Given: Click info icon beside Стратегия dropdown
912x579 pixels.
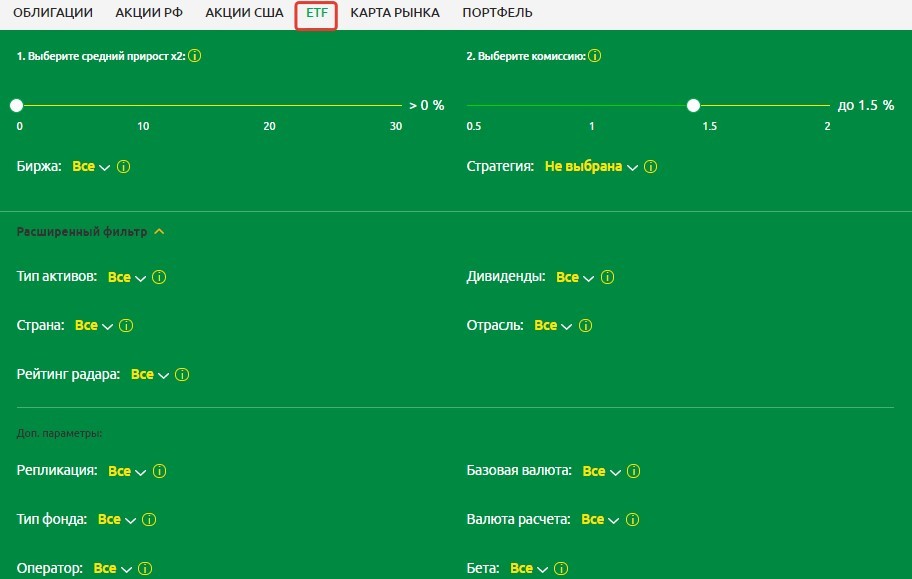Looking at the screenshot, I should pos(651,167).
